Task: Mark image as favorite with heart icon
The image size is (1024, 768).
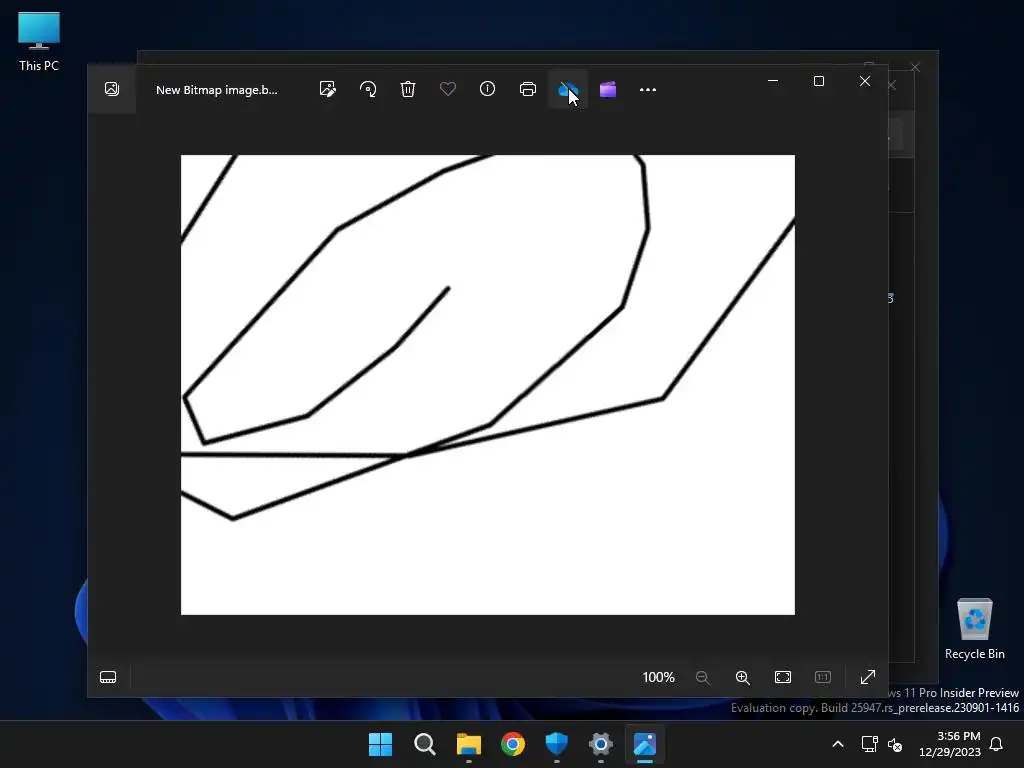Action: tap(447, 89)
